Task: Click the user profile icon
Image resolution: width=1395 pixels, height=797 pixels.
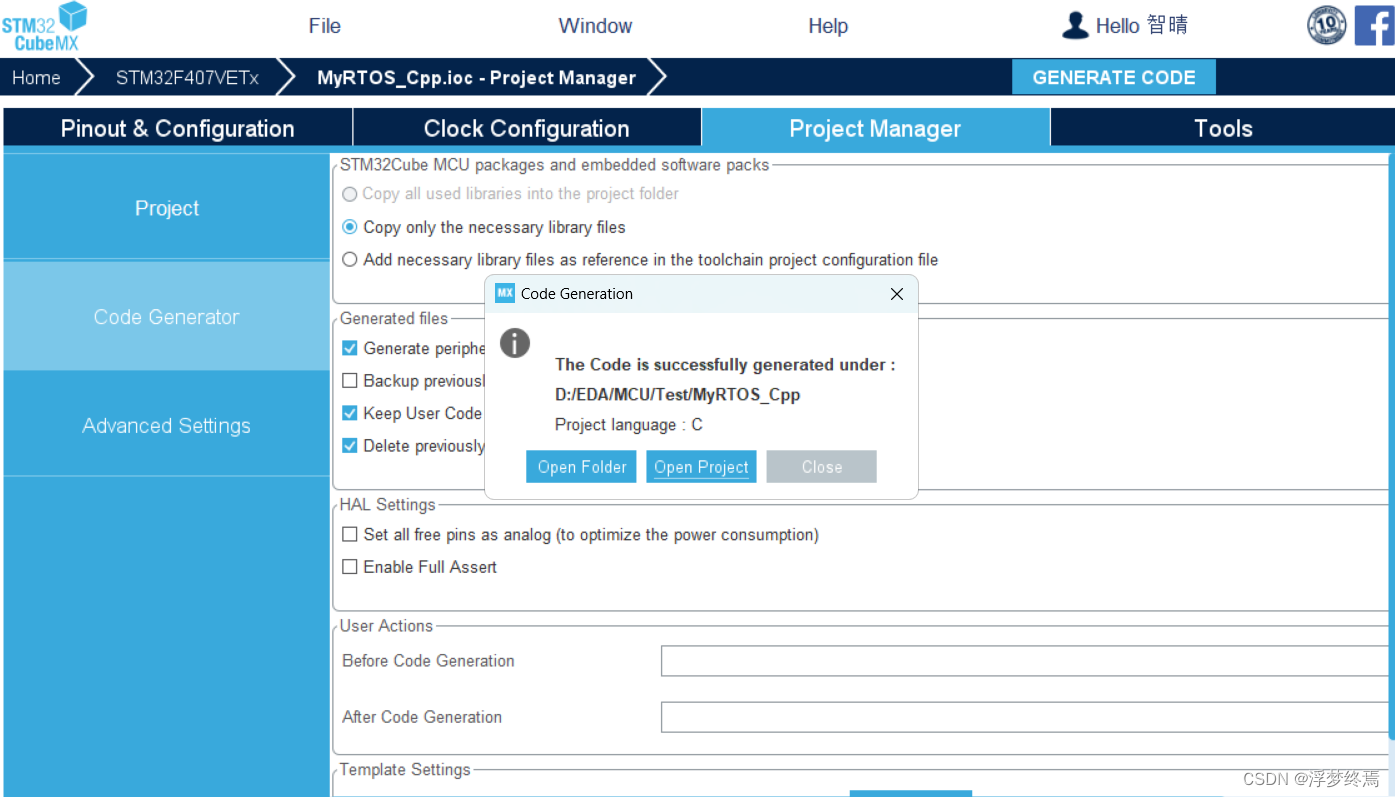Action: (x=1075, y=26)
